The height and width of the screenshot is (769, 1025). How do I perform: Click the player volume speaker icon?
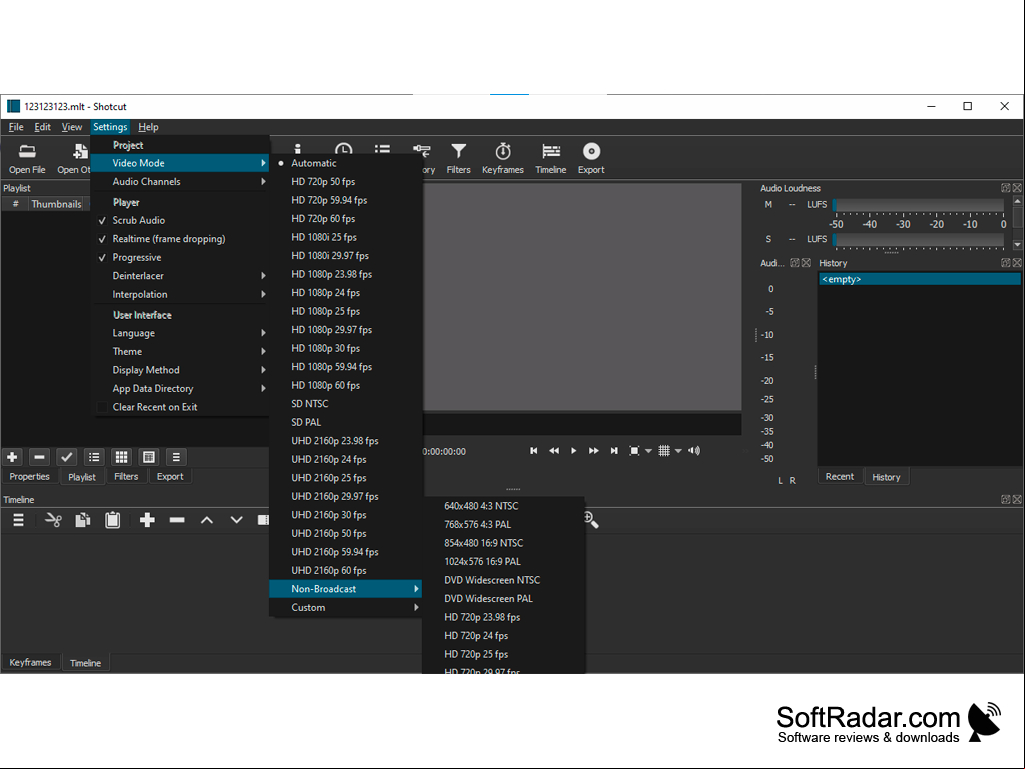(x=694, y=451)
